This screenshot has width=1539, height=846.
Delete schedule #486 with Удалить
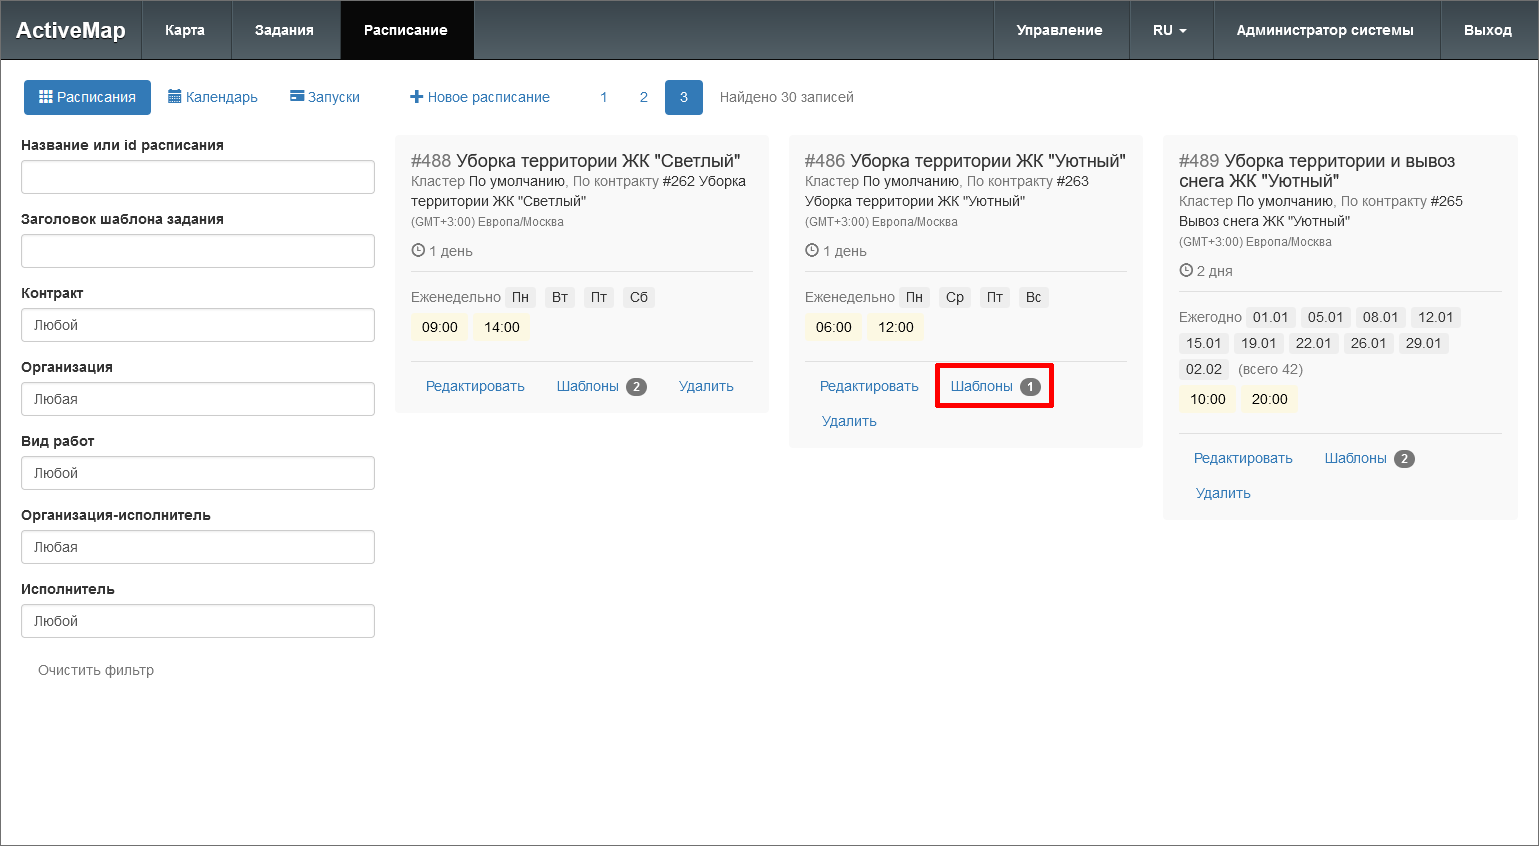point(849,421)
